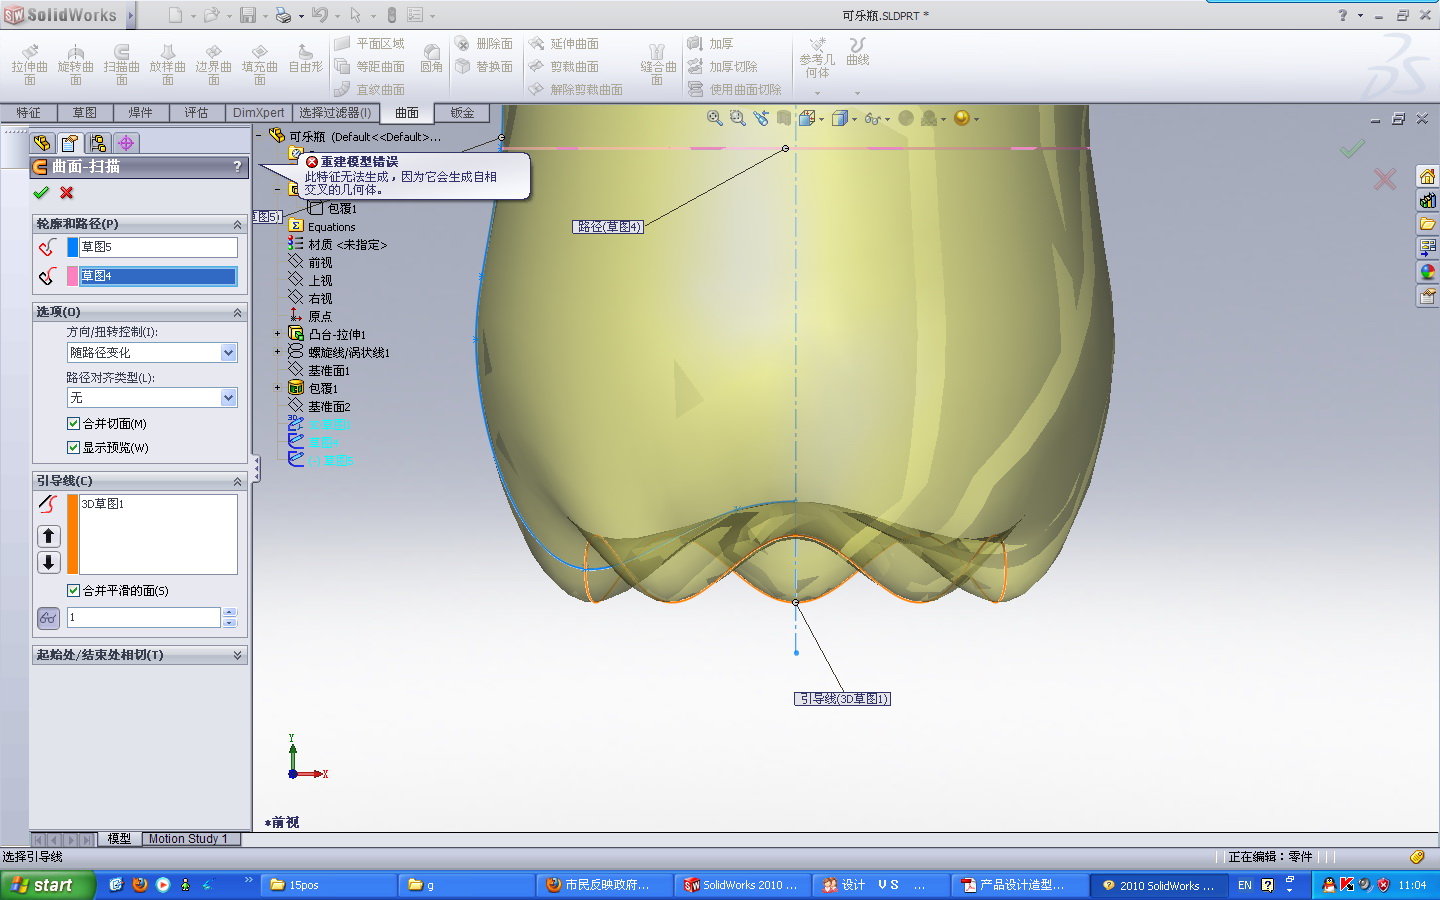Open the Custom Properties task pane icon

click(1427, 296)
